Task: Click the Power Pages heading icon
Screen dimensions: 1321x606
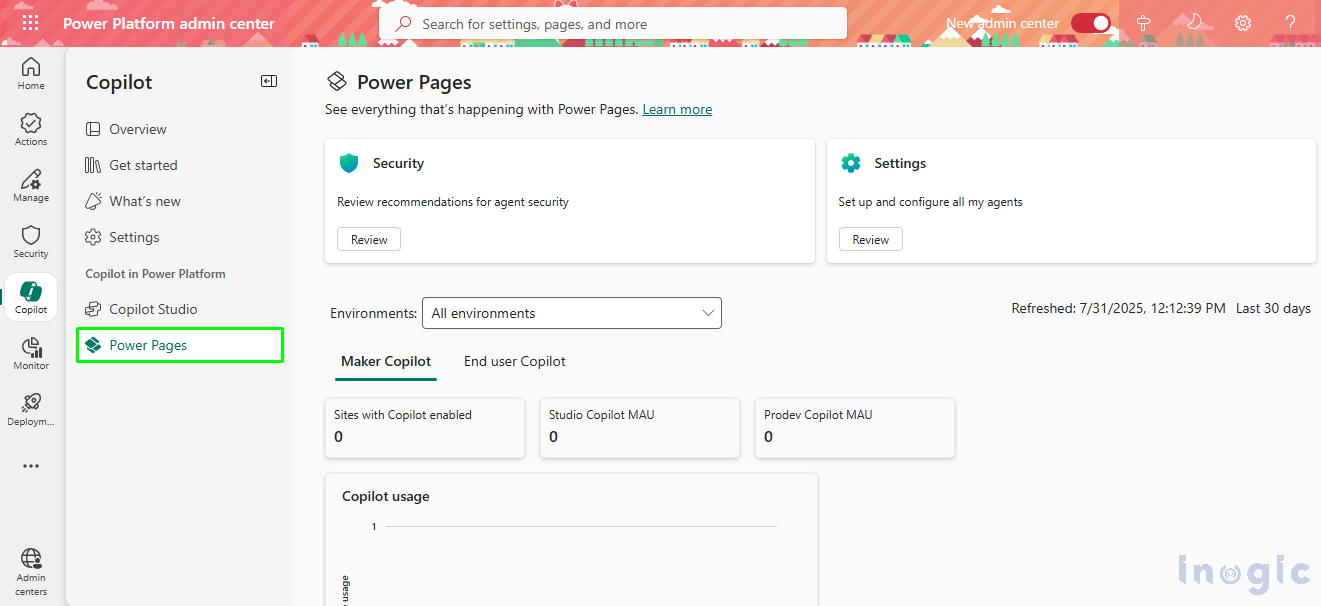Action: click(x=338, y=82)
